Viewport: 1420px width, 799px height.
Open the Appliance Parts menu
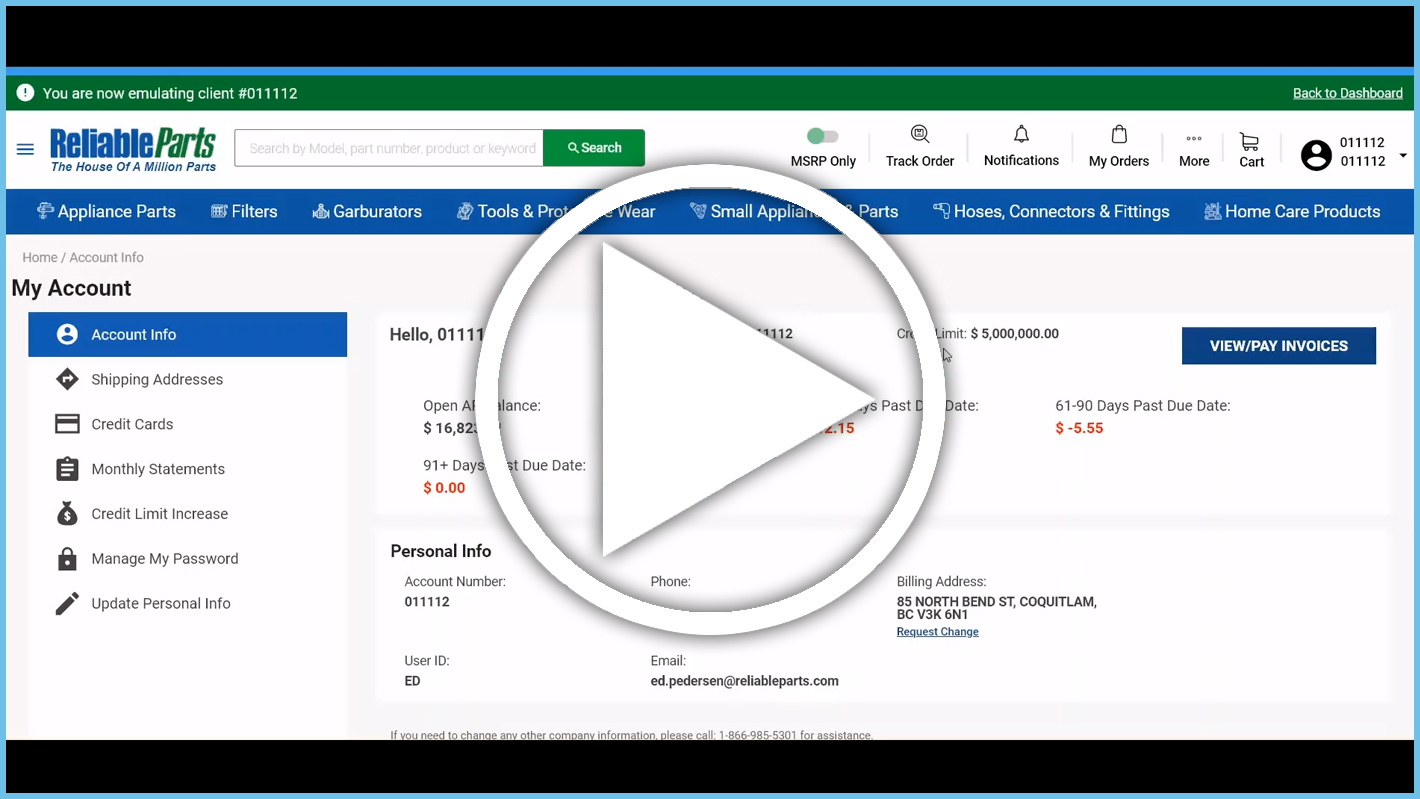pyautogui.click(x=106, y=212)
